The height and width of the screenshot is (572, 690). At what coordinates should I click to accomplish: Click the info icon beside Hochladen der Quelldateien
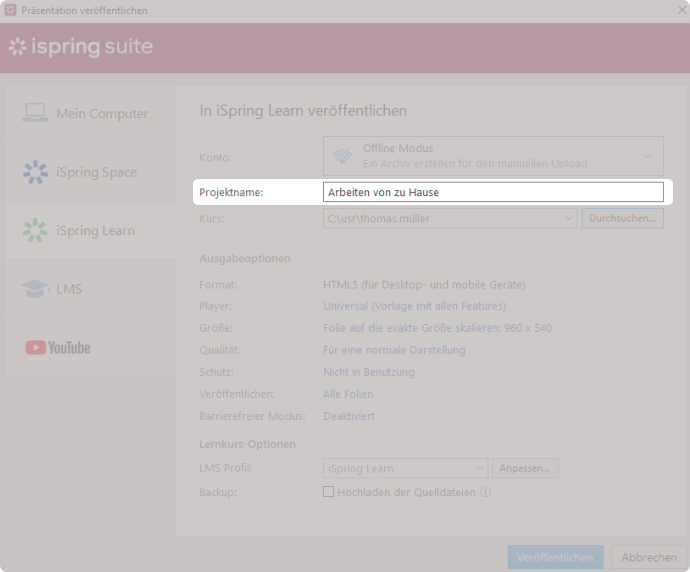pyautogui.click(x=485, y=492)
